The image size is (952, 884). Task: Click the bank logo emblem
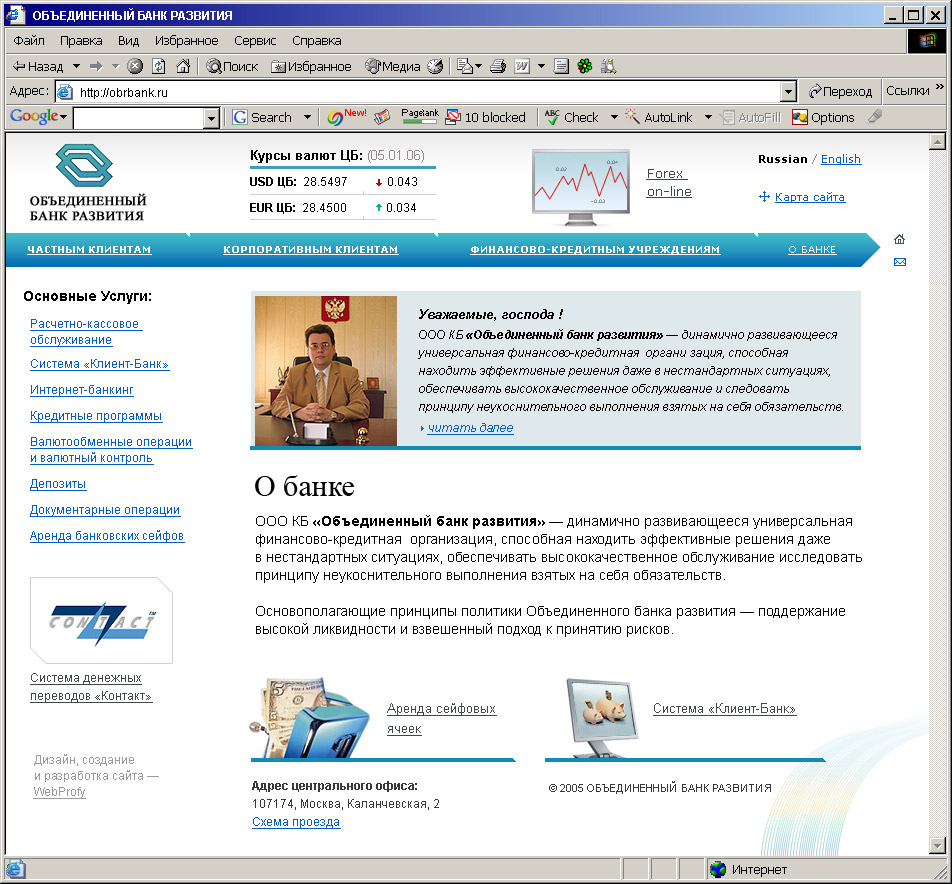[84, 165]
